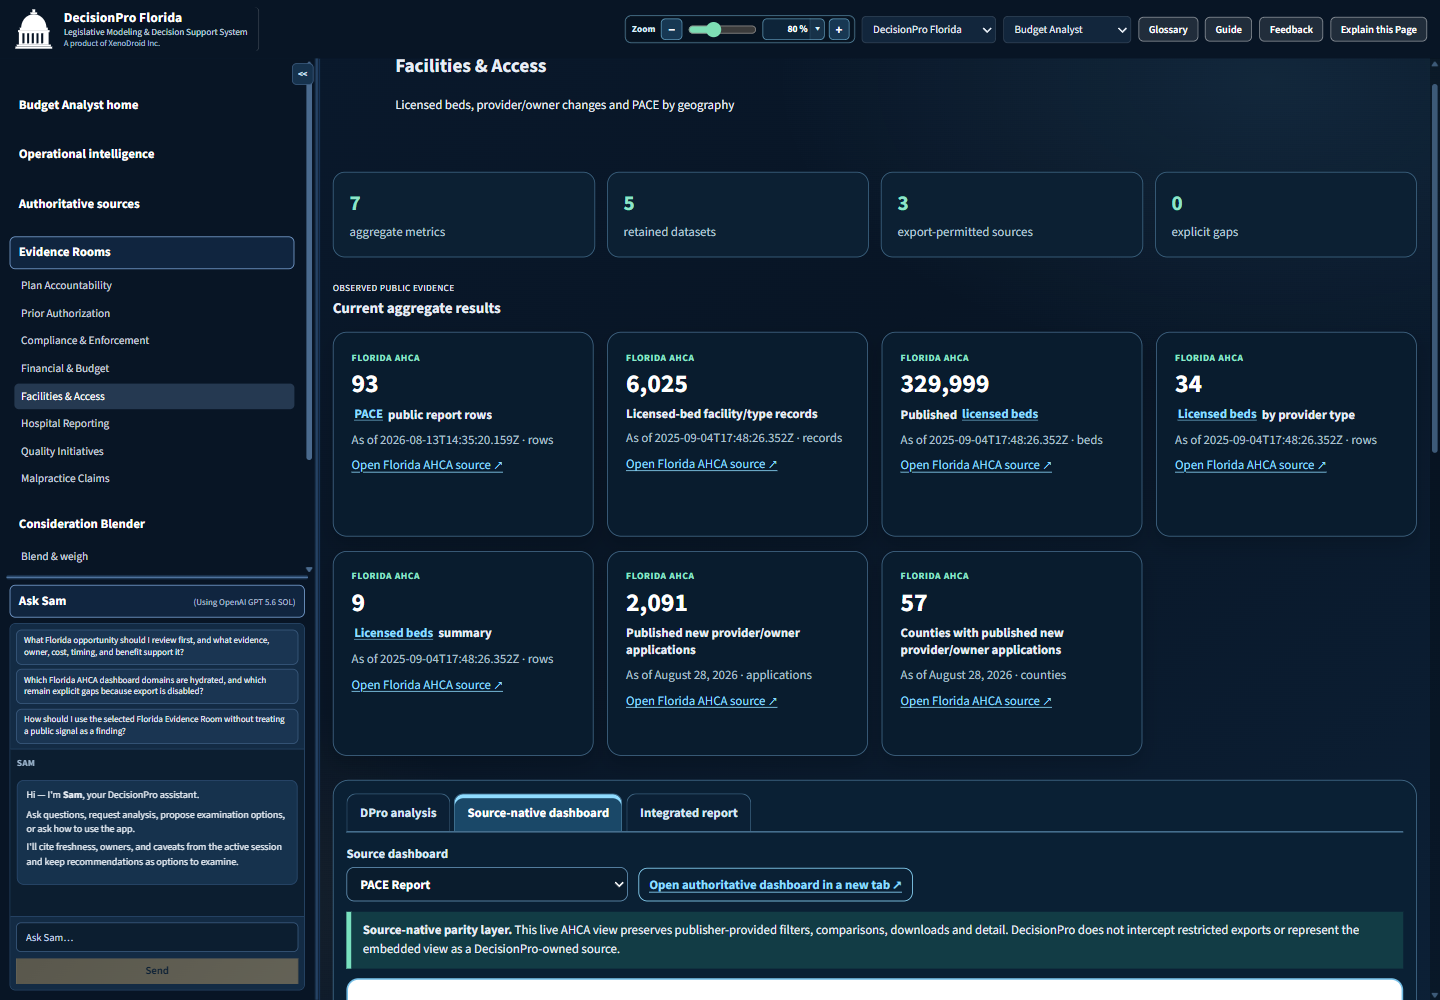Screen dimensions: 1440x1000
Task: Select Evidence Rooms in the sidebar
Action: coord(152,252)
